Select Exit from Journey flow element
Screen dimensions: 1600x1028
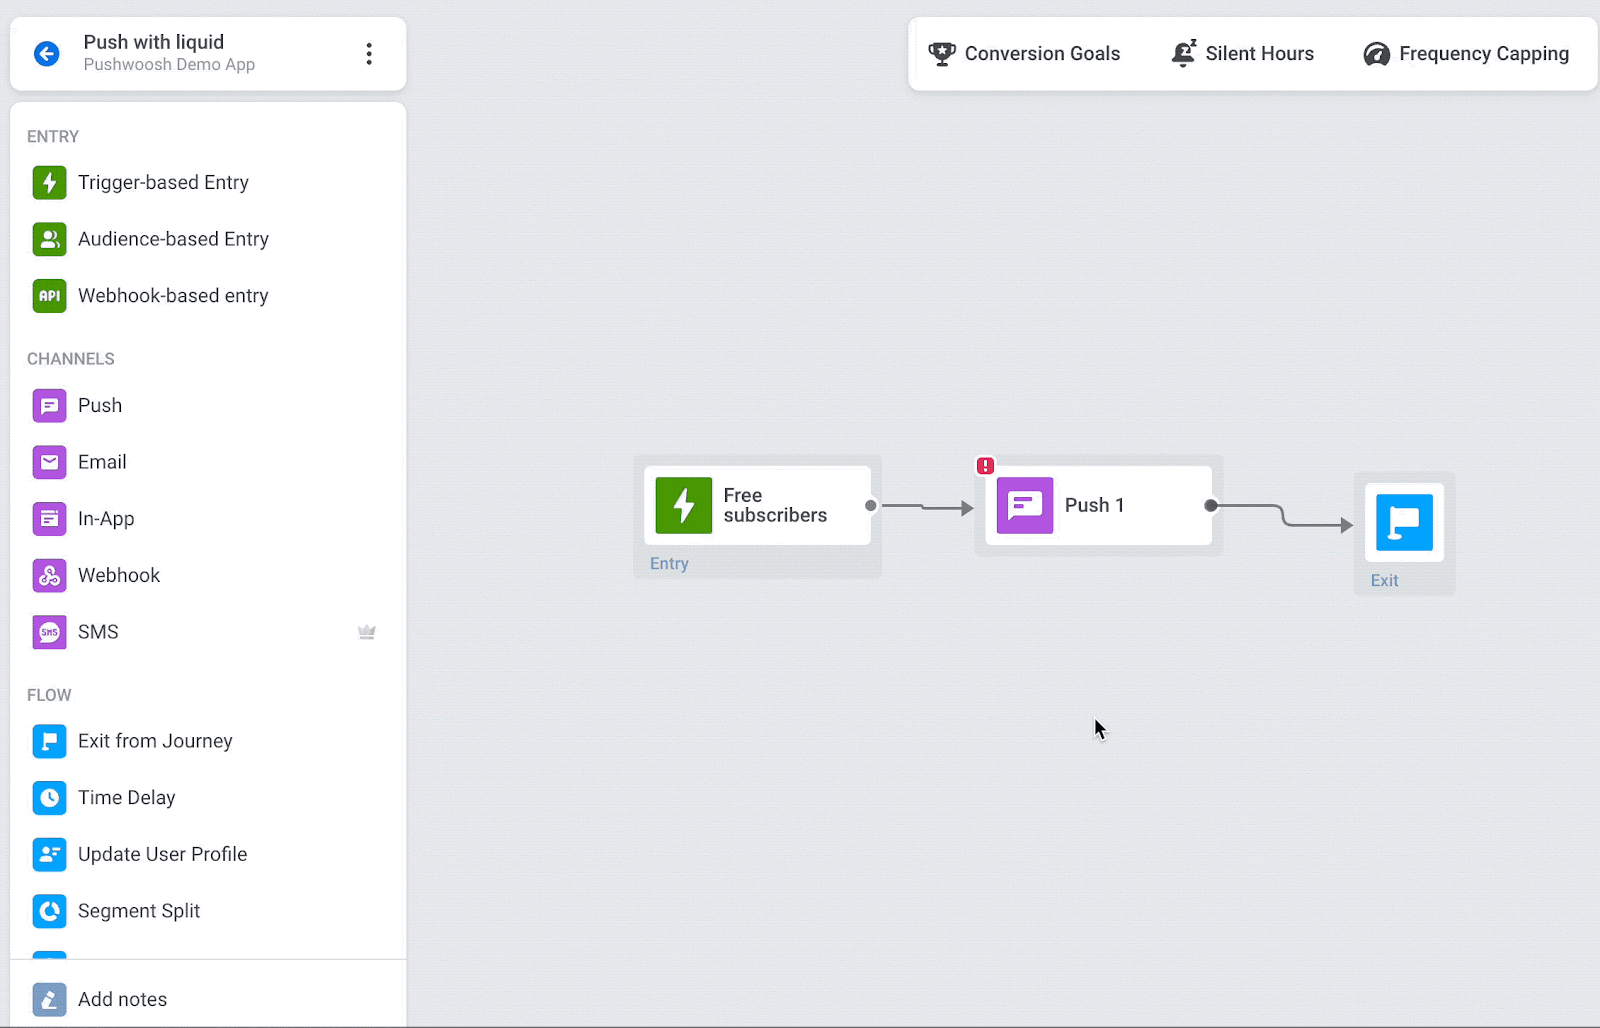[154, 741]
